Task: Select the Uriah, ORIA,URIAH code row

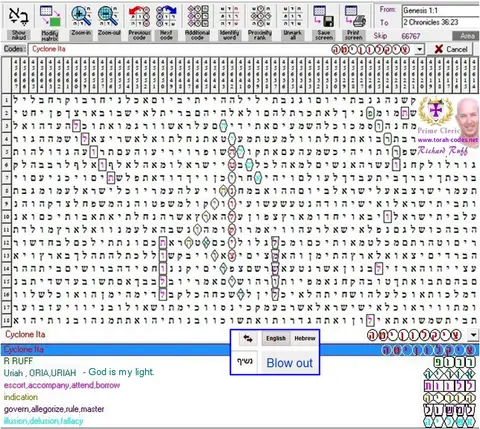Action: [240, 372]
